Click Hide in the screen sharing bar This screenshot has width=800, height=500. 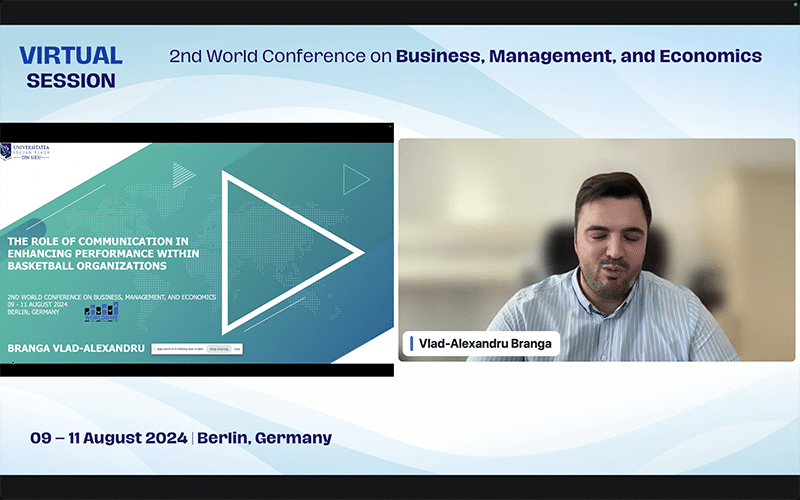(x=237, y=349)
